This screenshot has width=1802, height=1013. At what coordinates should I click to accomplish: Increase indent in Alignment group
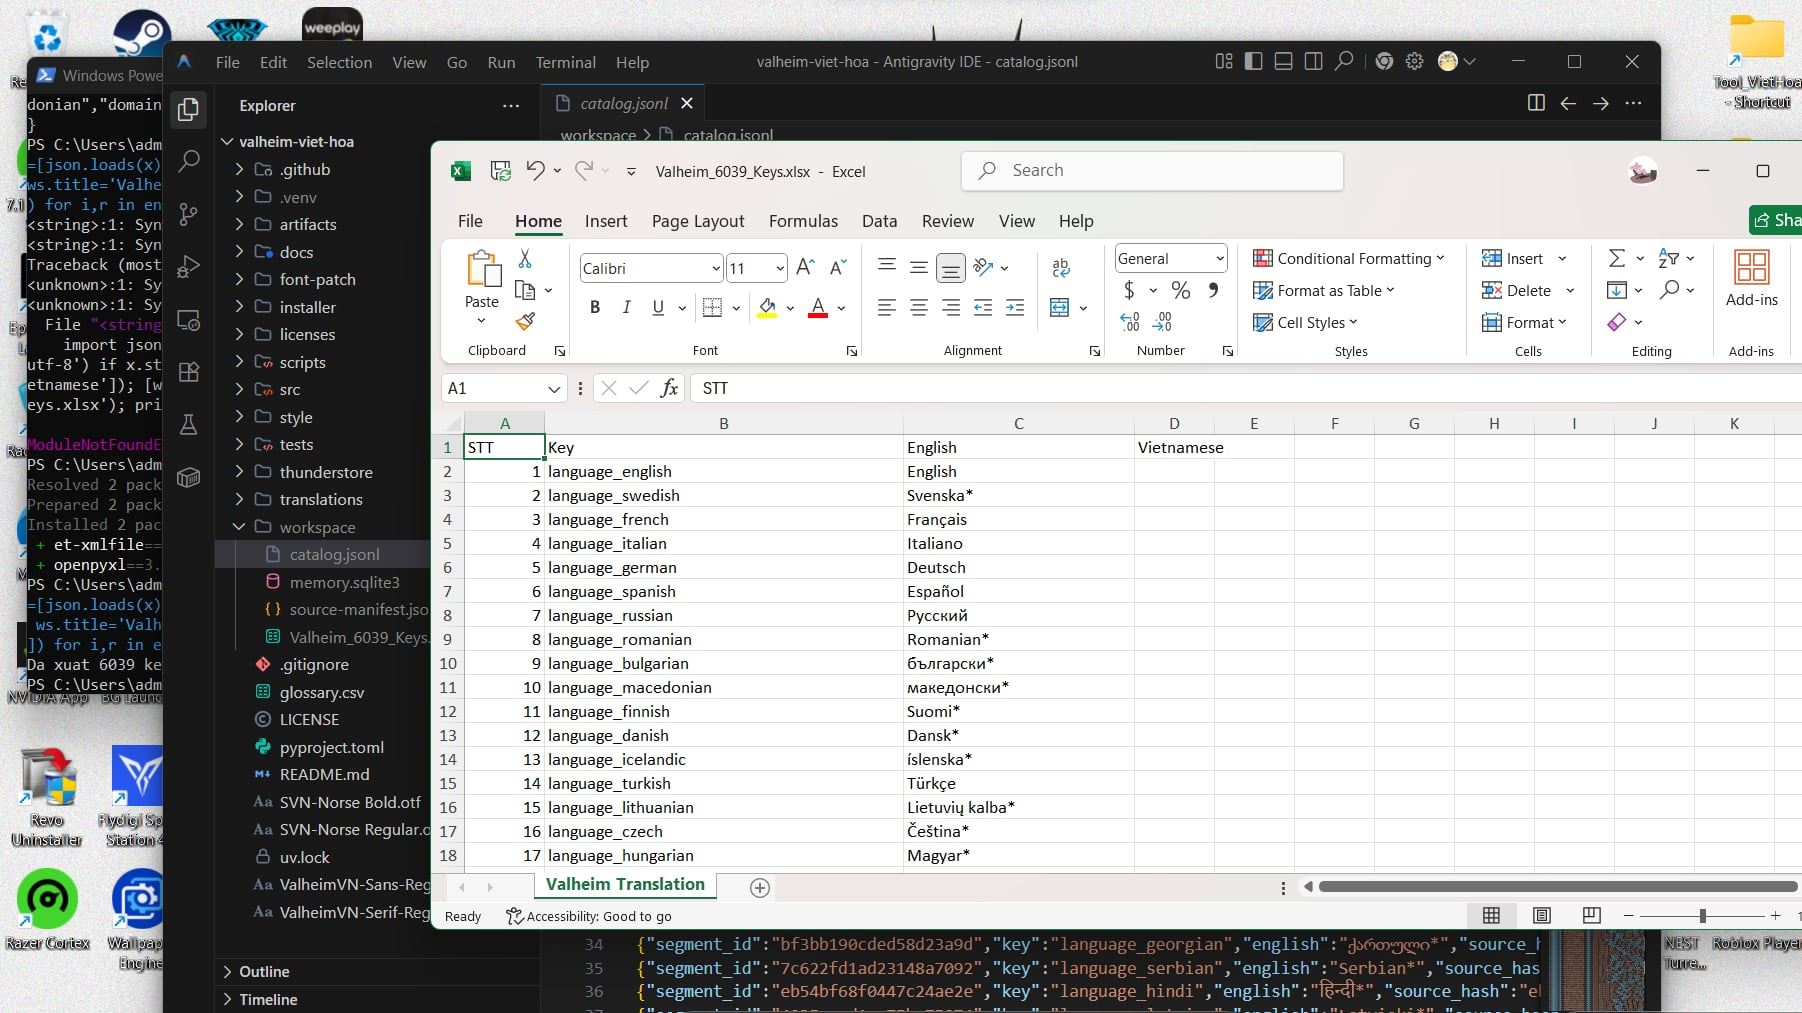click(1015, 308)
